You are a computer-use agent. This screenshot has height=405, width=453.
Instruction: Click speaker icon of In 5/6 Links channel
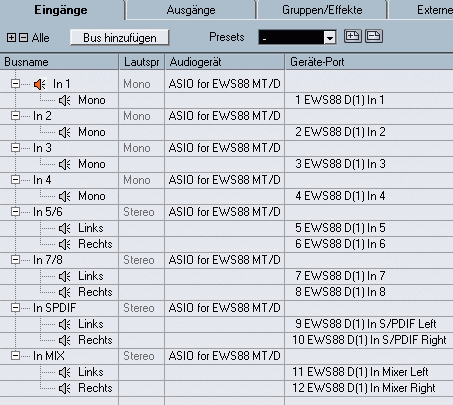[x=65, y=228]
